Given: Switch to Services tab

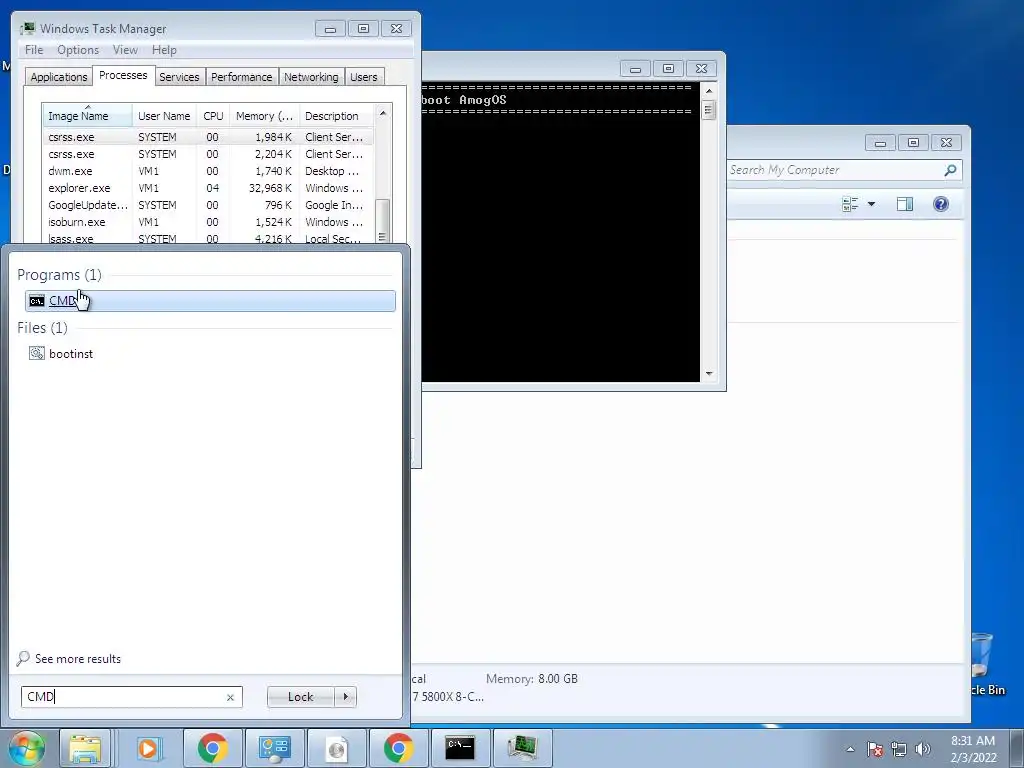Looking at the screenshot, I should pyautogui.click(x=179, y=77).
